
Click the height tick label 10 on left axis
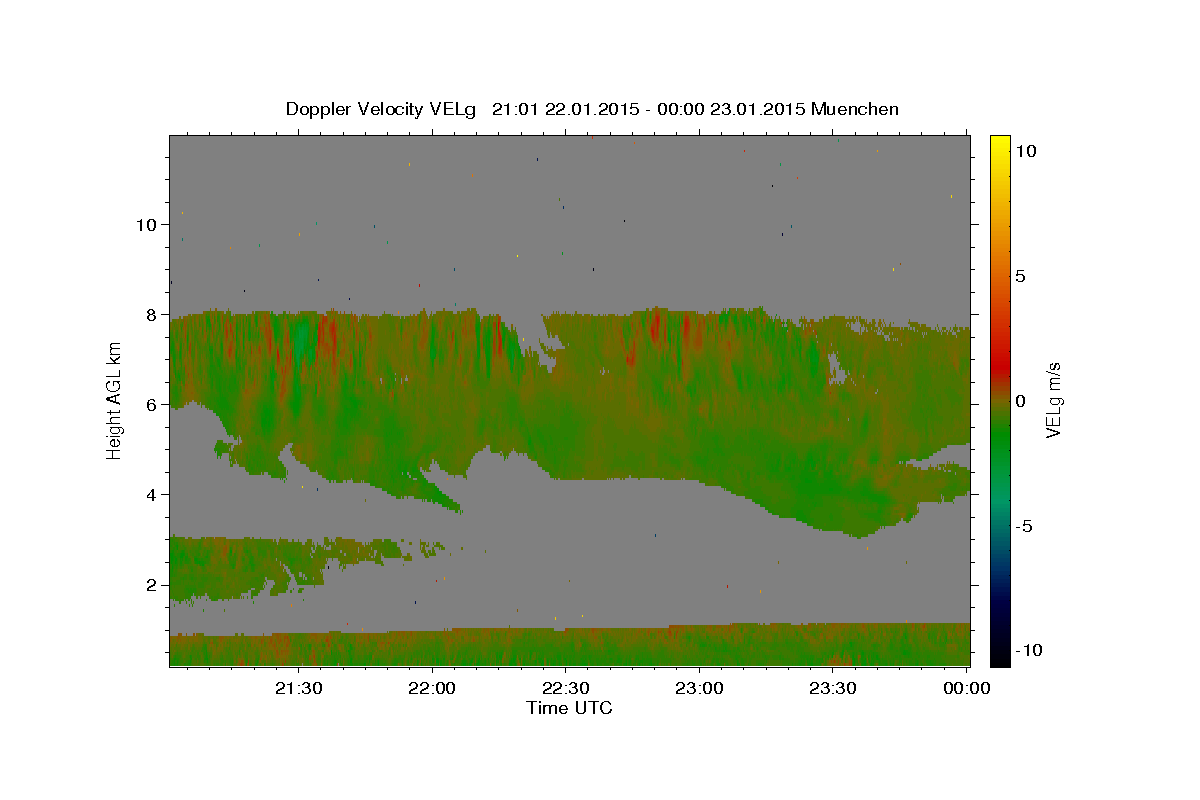pos(149,225)
